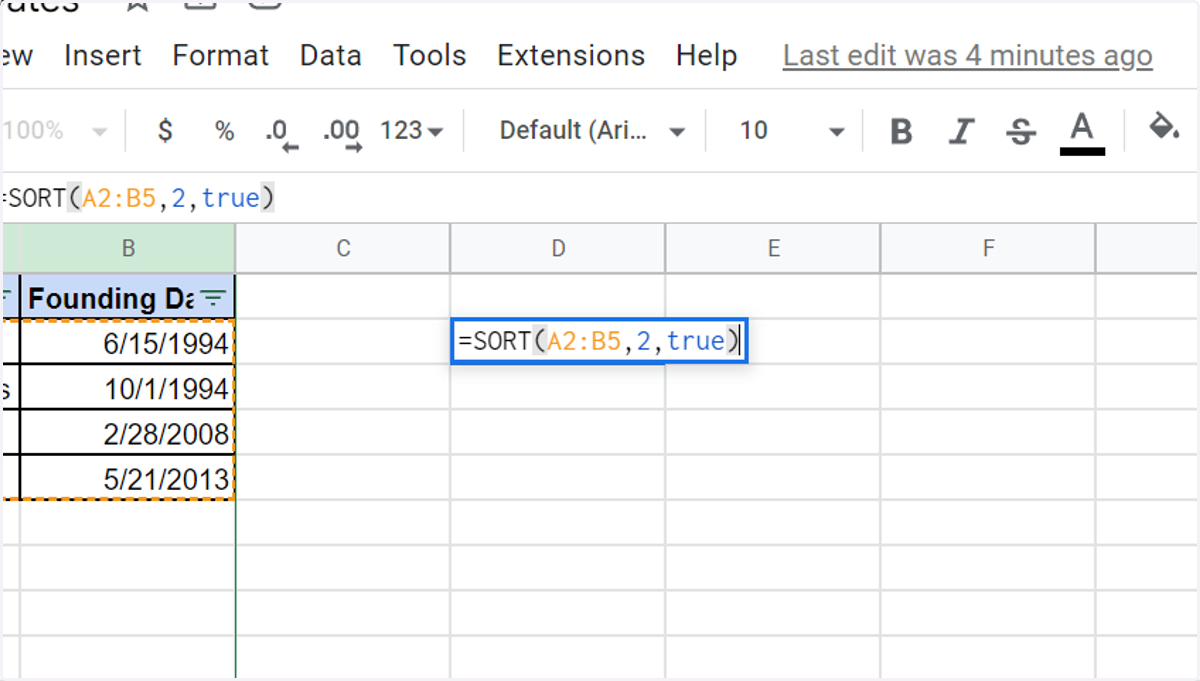1200x681 pixels.
Task: Open the Tools menu
Action: point(430,55)
